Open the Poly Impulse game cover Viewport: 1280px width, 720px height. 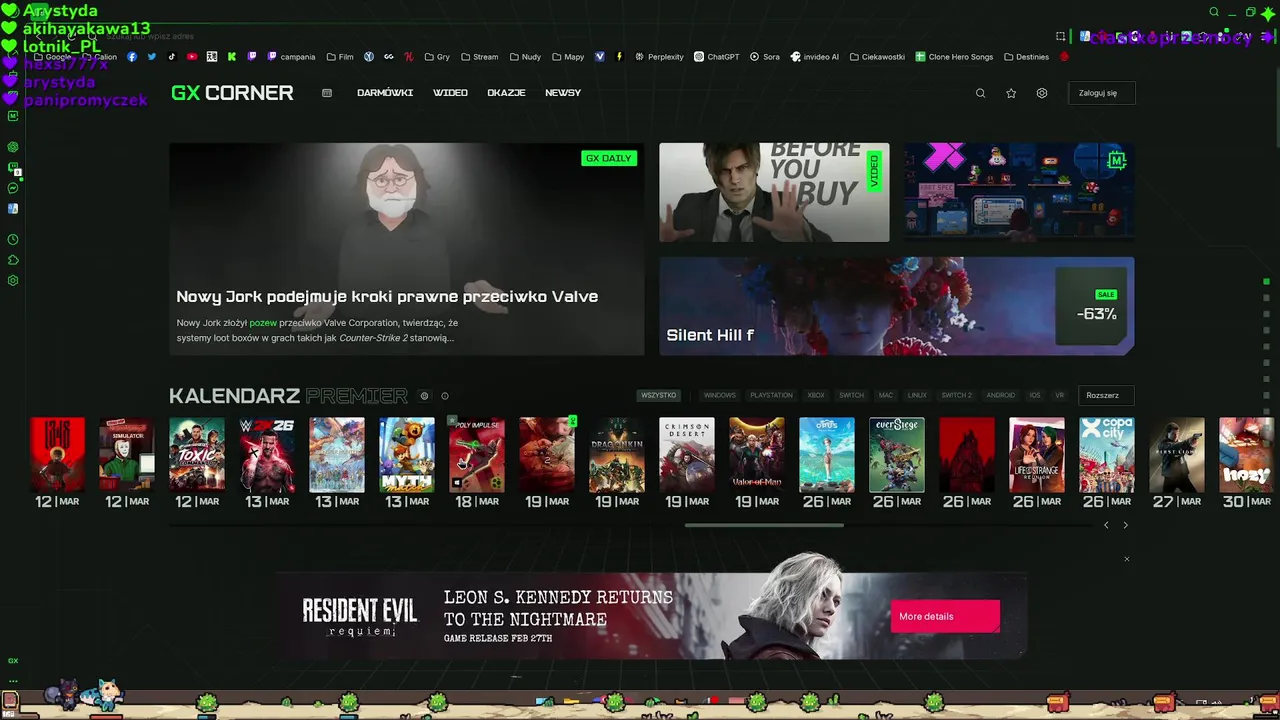tap(477, 455)
